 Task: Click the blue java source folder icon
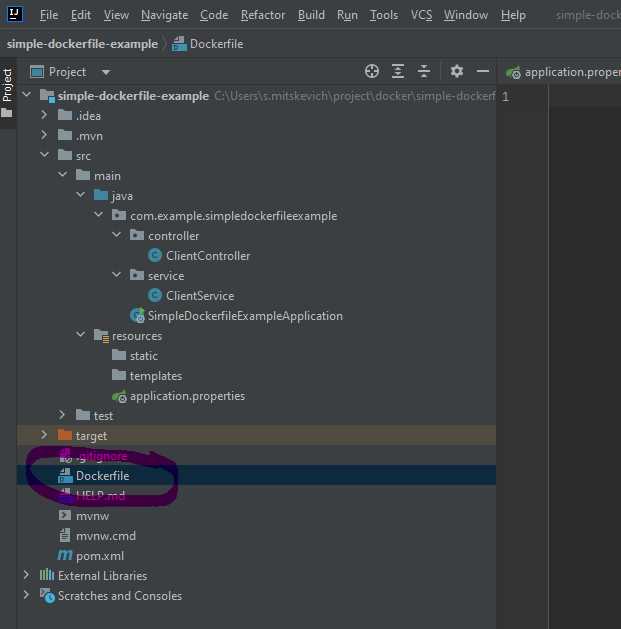pyautogui.click(x=101, y=195)
